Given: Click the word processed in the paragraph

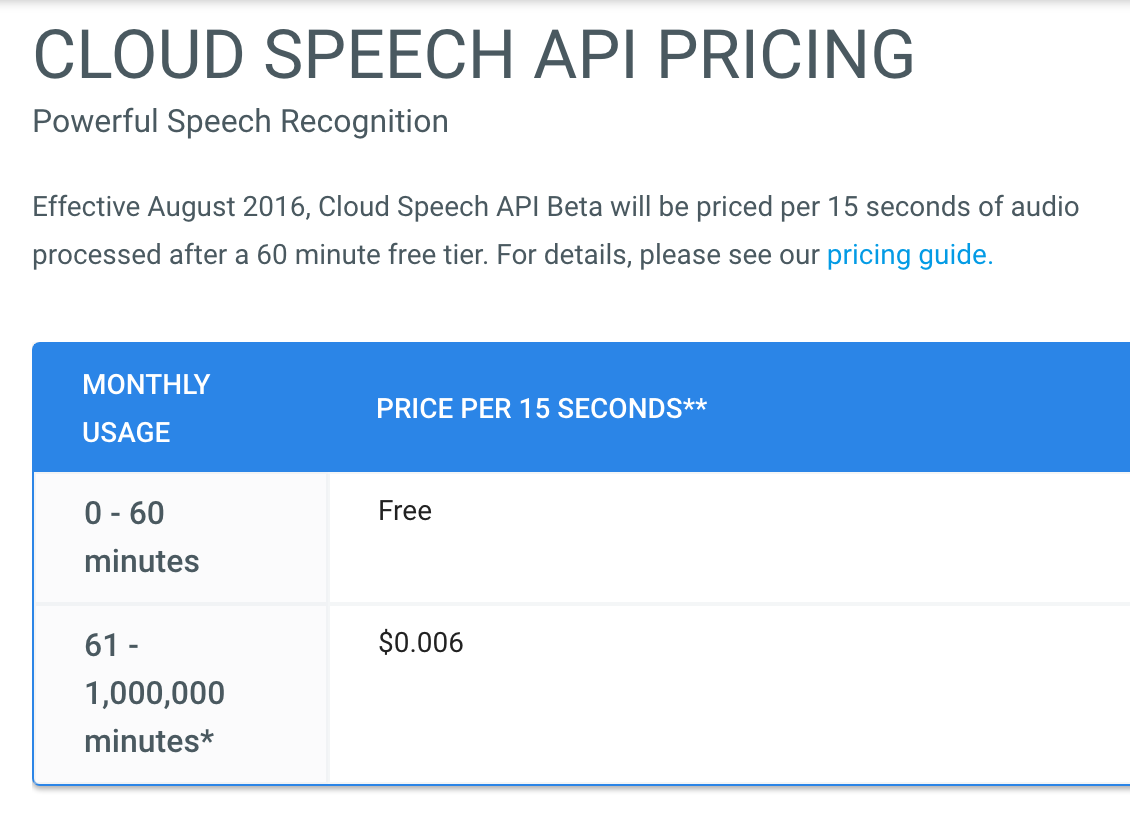Looking at the screenshot, I should tap(97, 256).
